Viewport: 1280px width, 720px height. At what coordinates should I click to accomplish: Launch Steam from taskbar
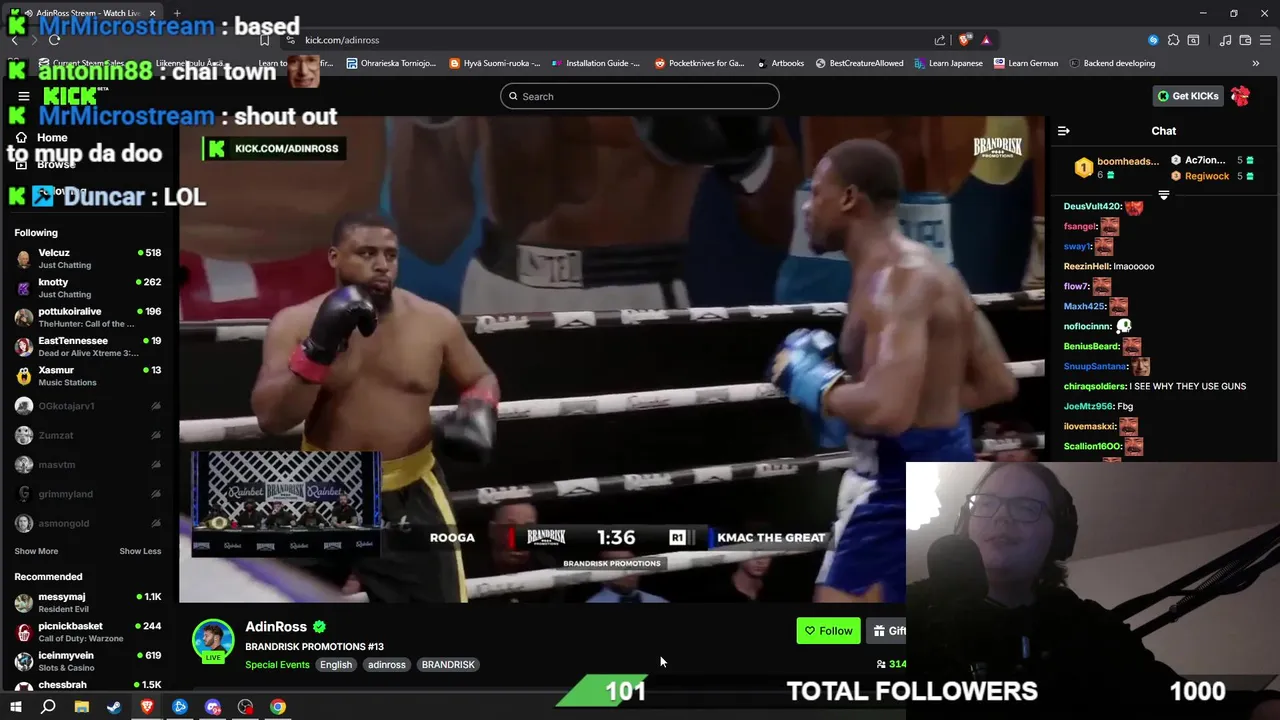click(114, 707)
